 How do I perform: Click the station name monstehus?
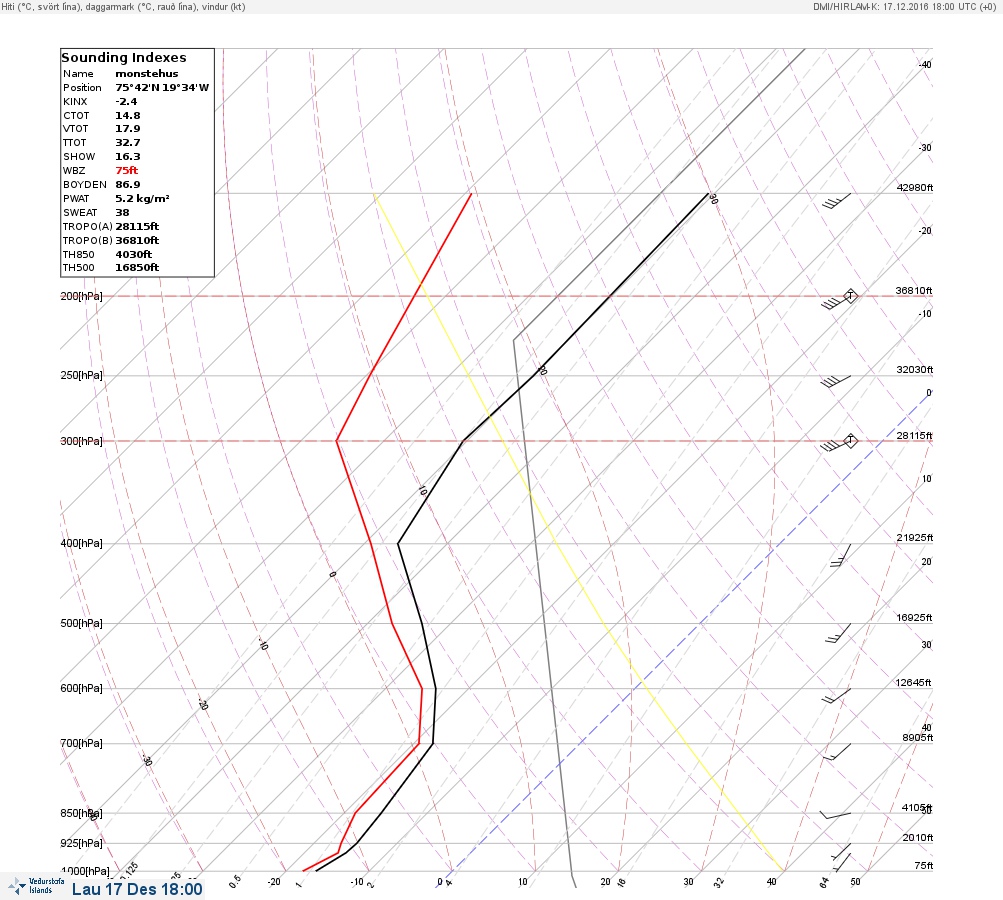[x=146, y=74]
